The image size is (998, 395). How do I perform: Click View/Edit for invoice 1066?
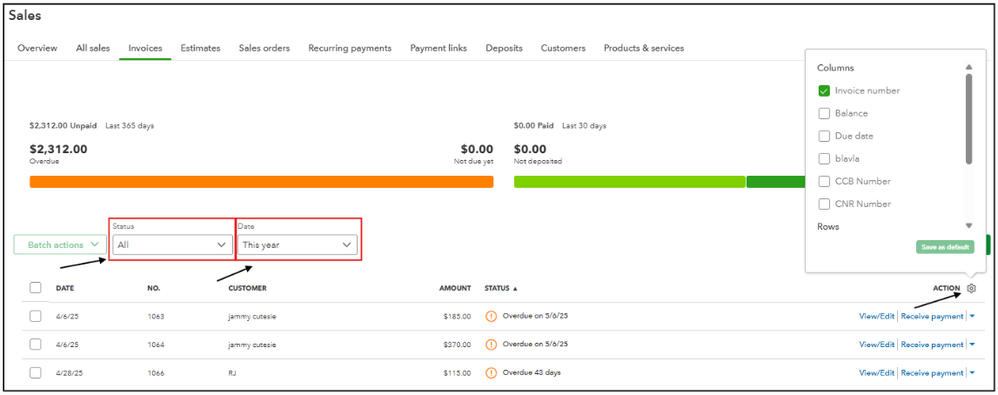pos(876,373)
